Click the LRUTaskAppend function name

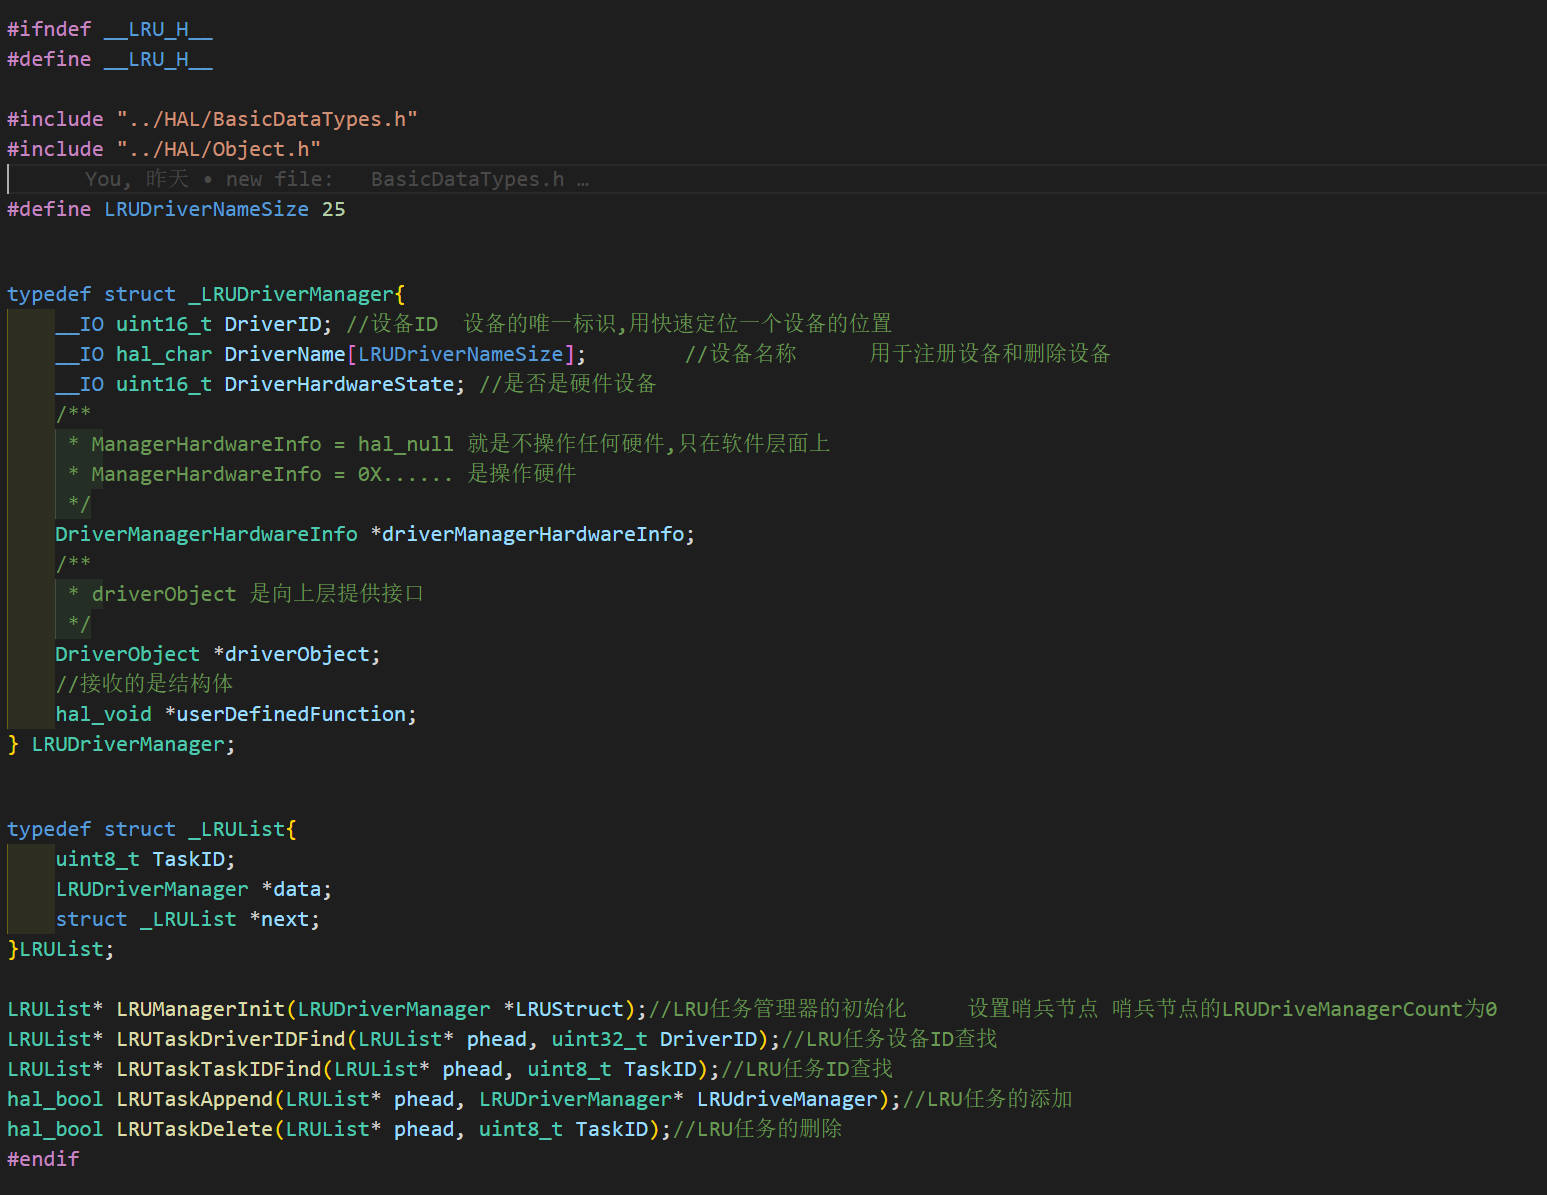194,1099
